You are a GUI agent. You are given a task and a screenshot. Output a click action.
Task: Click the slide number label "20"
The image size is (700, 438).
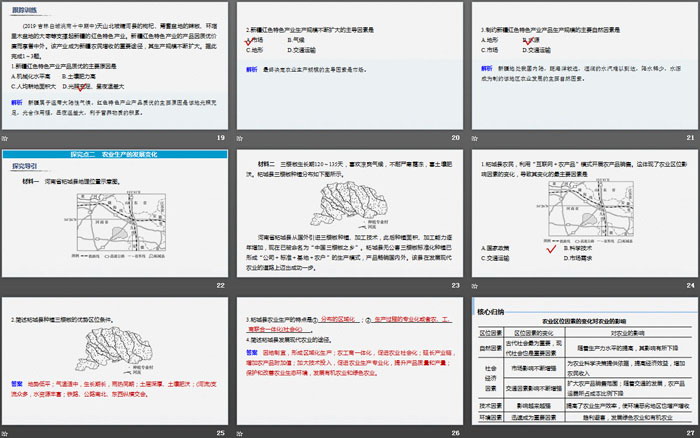(x=455, y=138)
